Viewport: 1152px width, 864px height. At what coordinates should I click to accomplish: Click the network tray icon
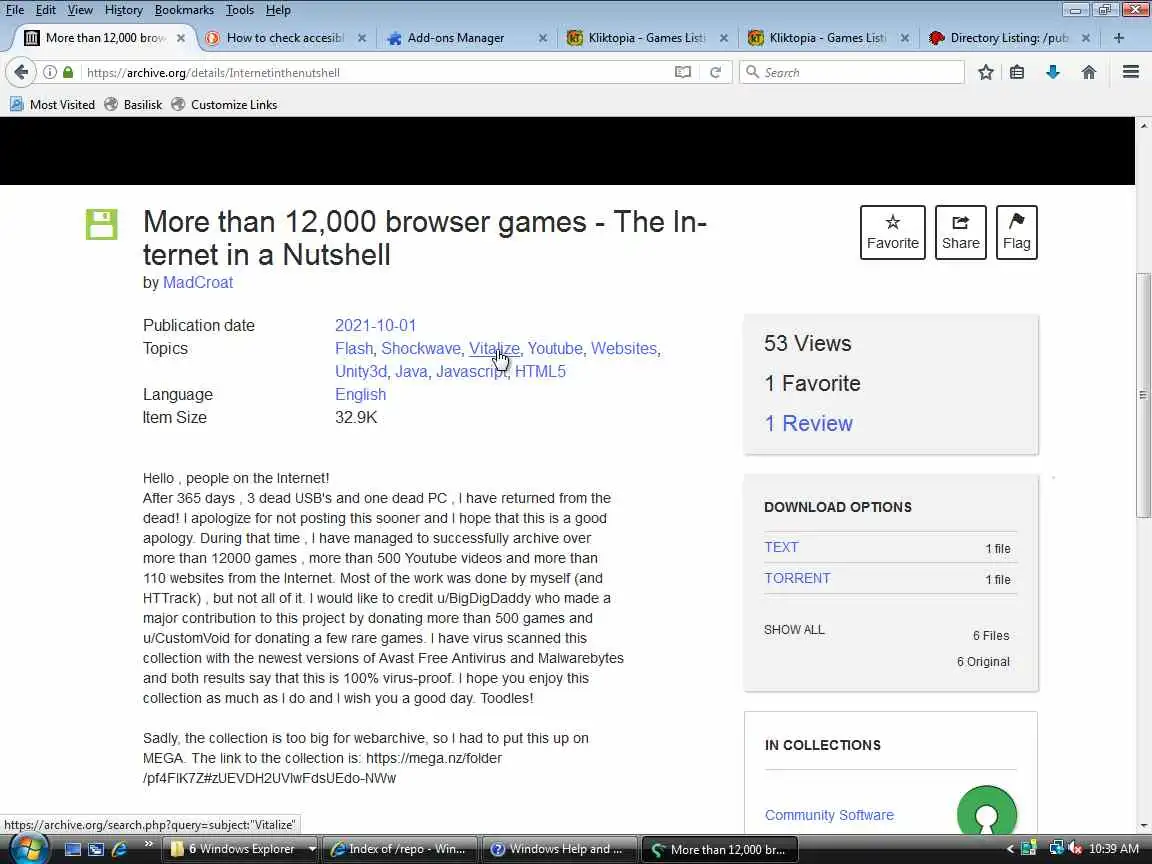pos(1056,849)
